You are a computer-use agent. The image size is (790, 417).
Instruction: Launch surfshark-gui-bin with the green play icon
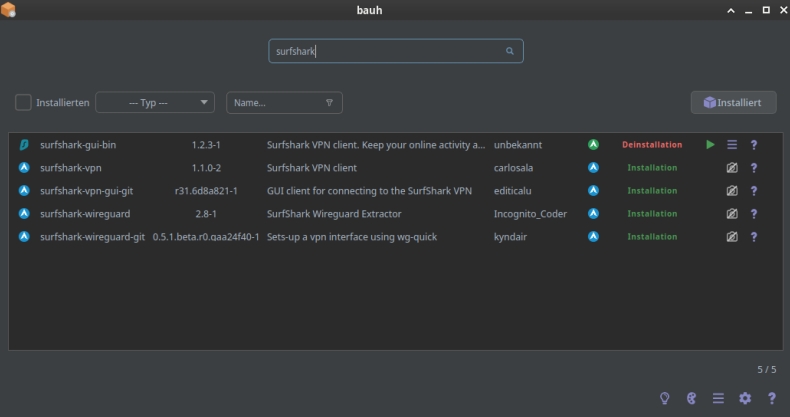pyautogui.click(x=710, y=145)
